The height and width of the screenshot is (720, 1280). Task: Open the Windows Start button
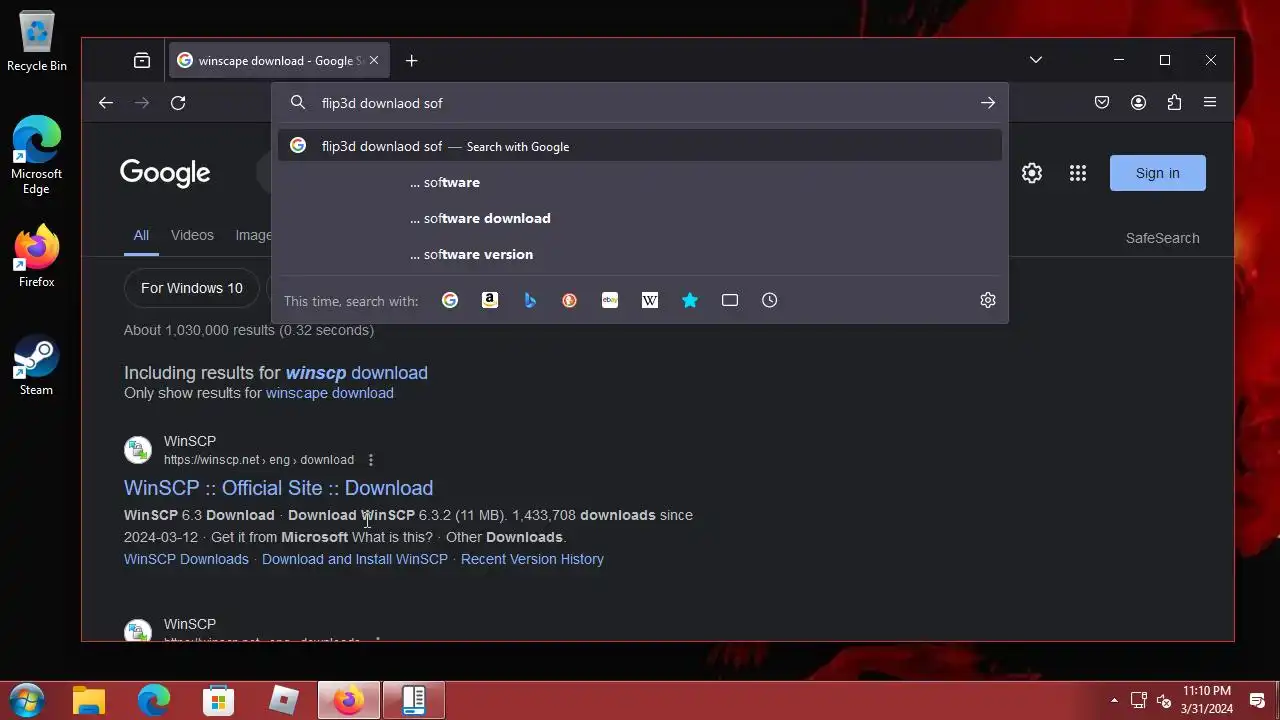click(26, 700)
